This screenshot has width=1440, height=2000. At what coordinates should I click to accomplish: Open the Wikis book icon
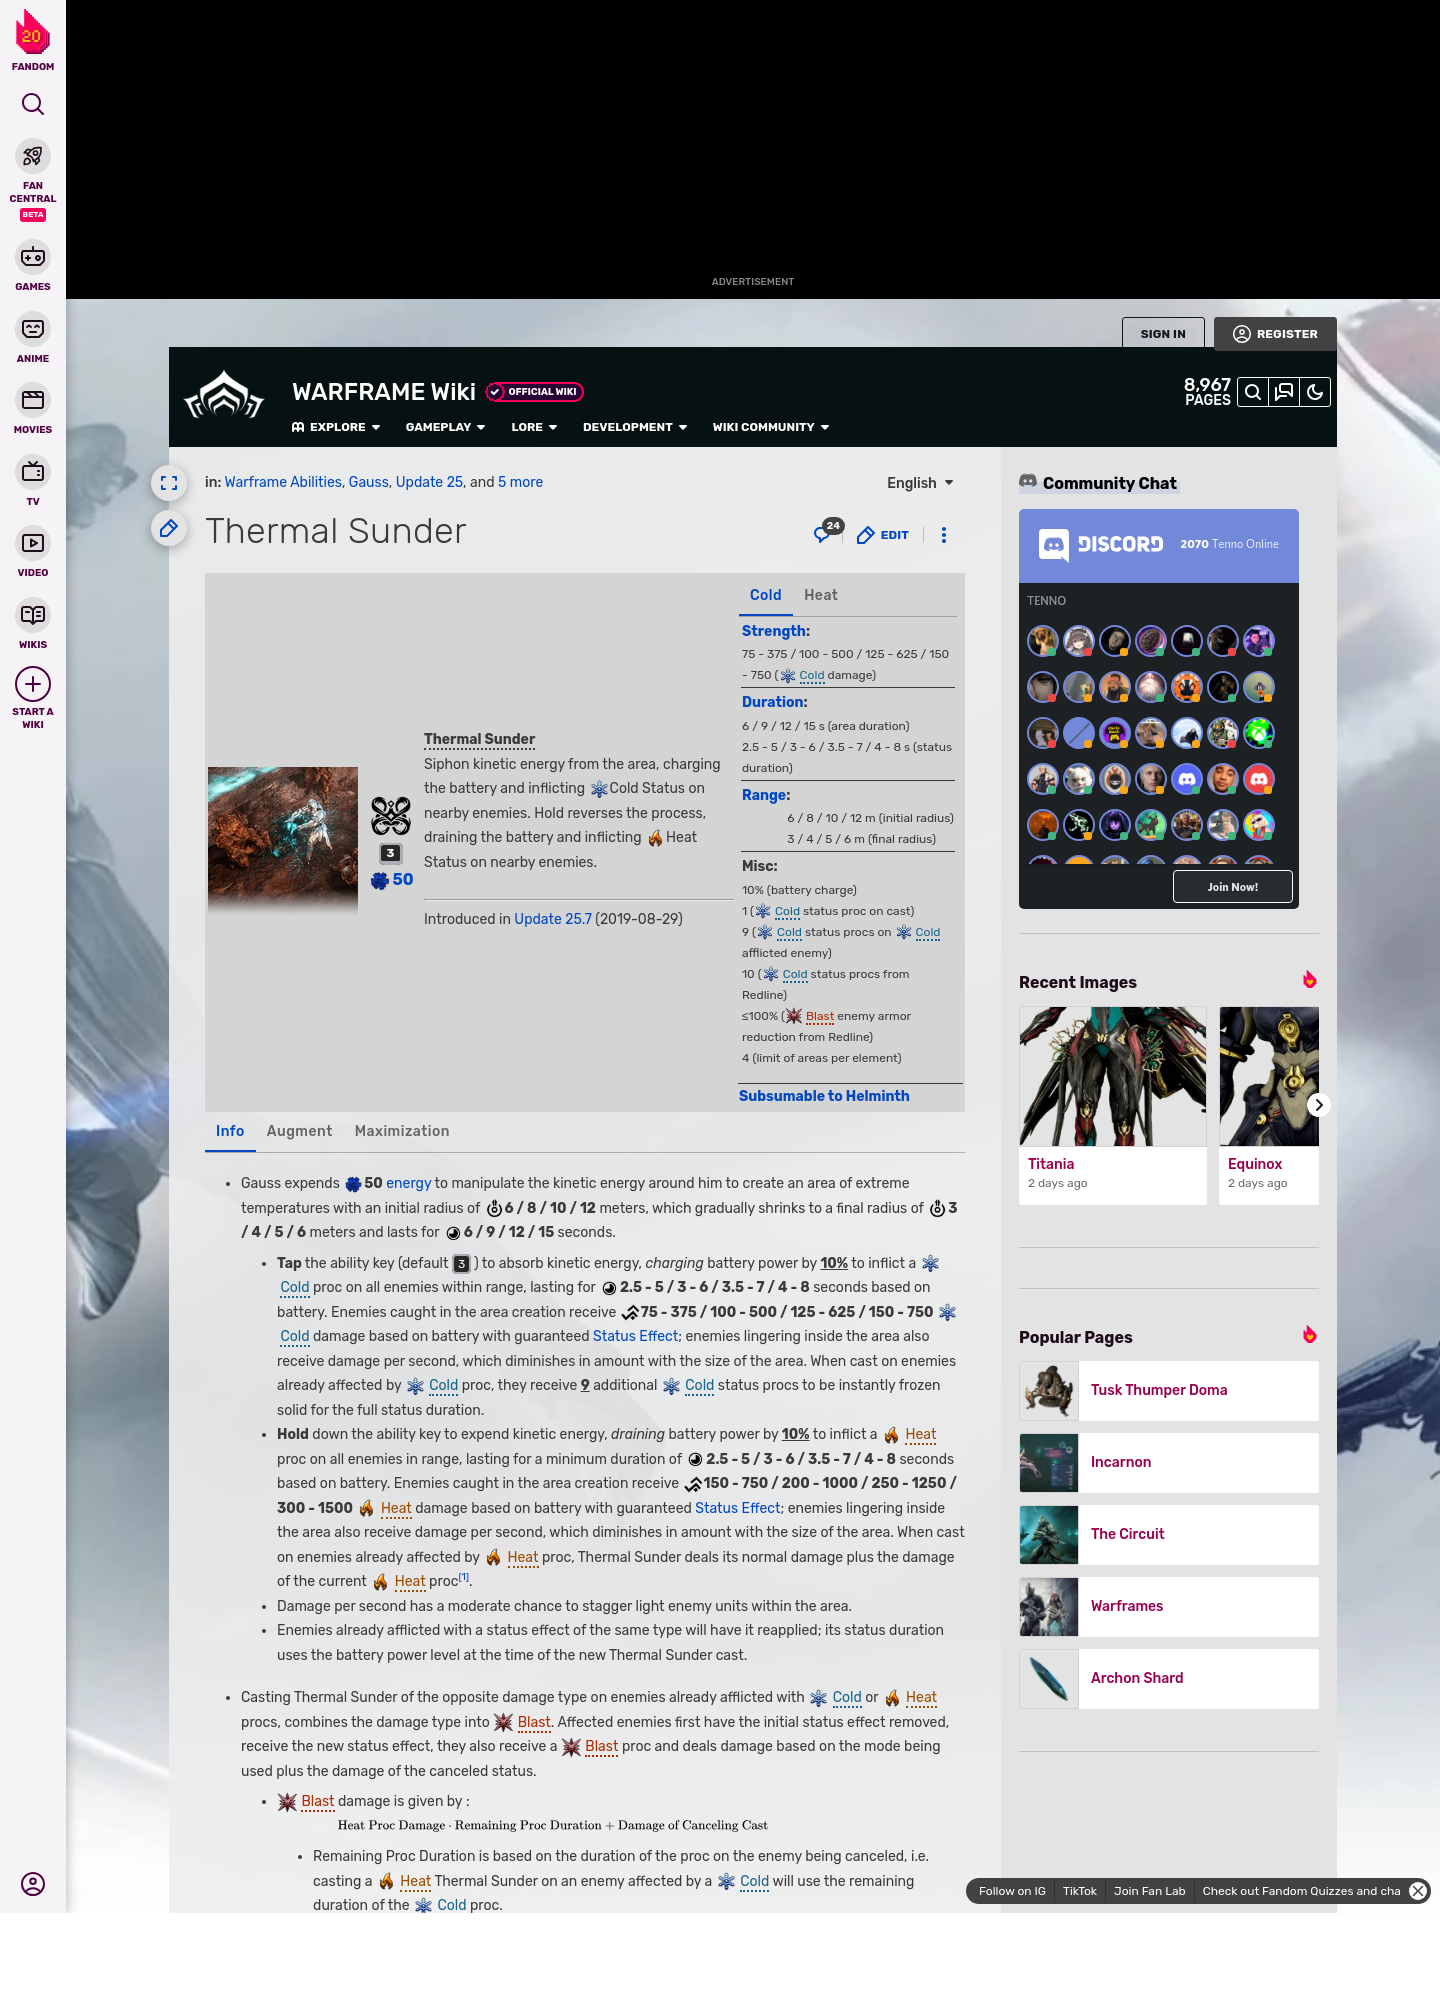(x=33, y=615)
